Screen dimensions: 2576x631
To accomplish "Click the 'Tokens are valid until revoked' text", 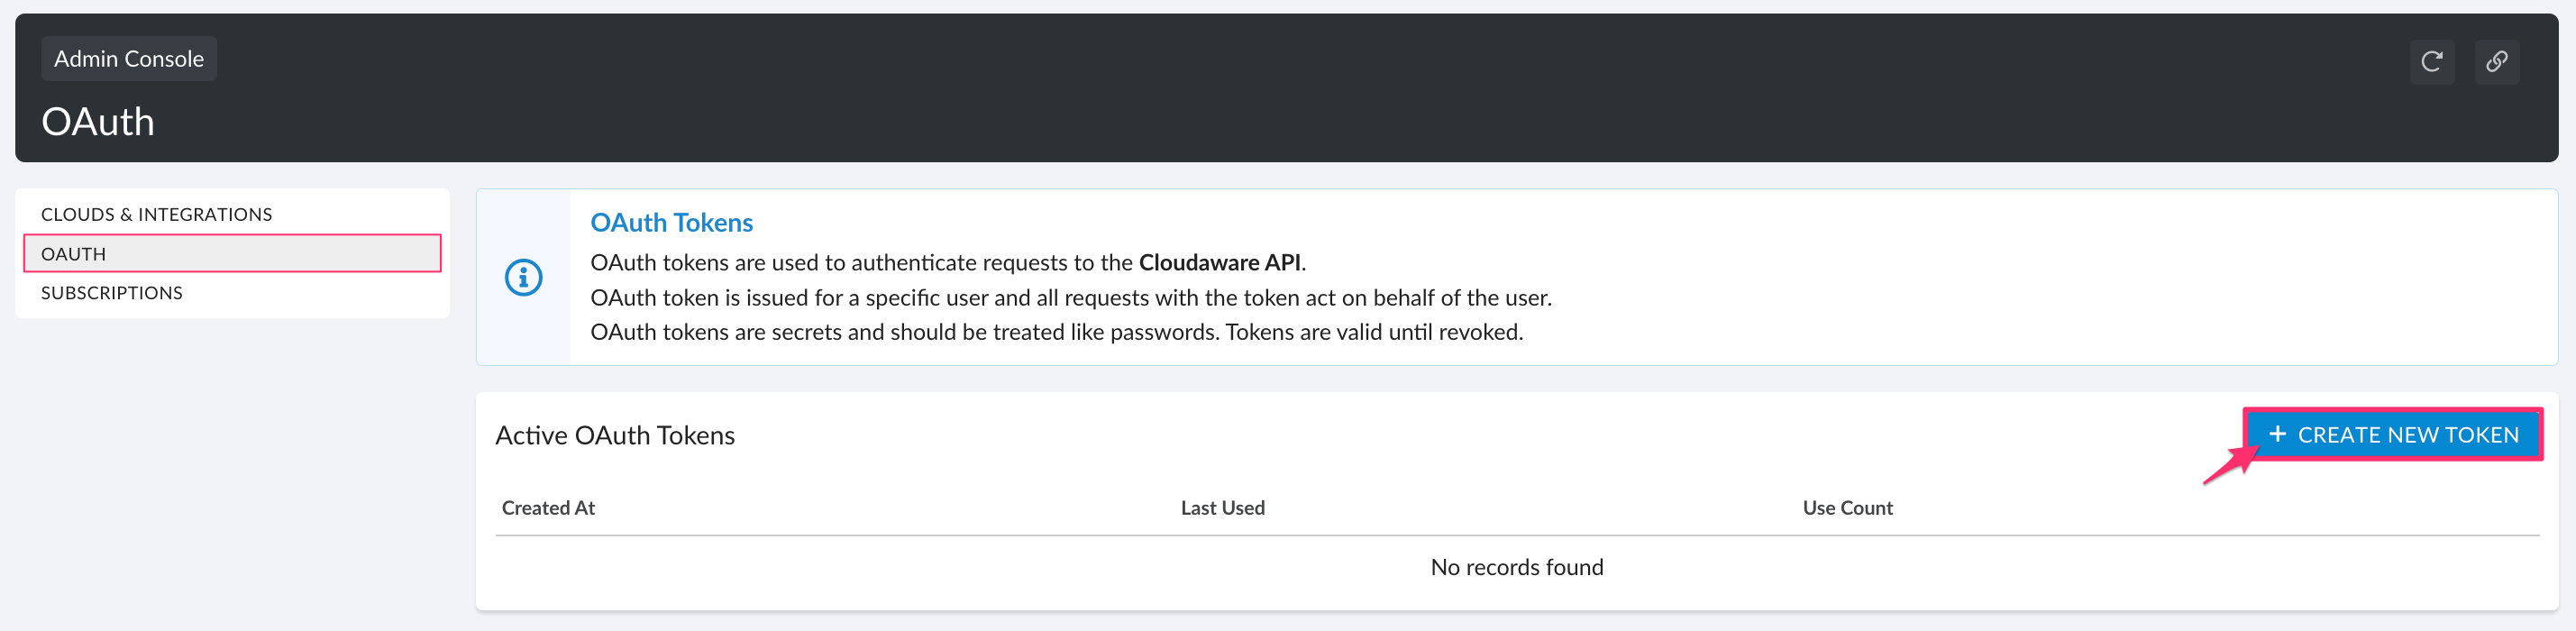I will click(x=1374, y=332).
